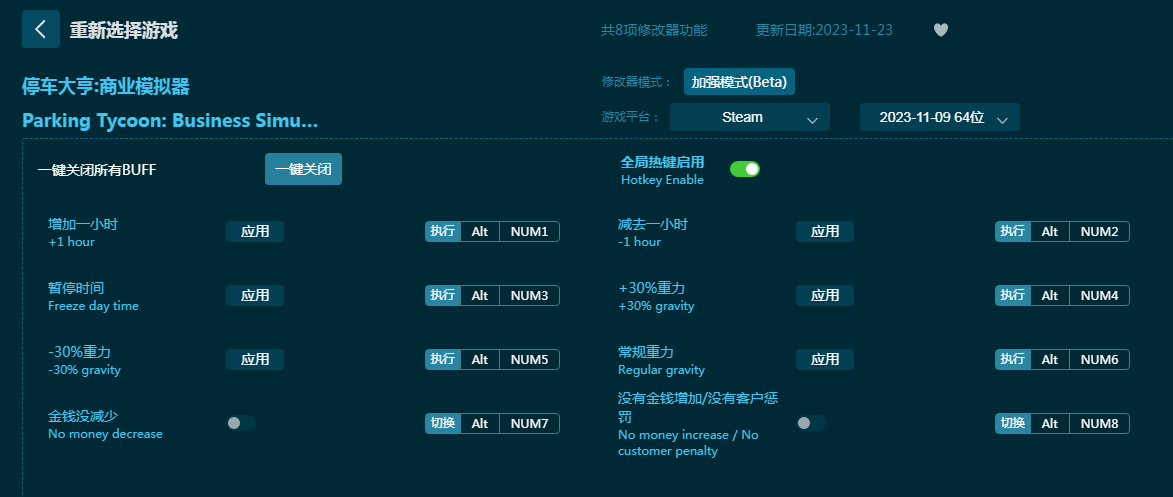Click the NUM1 hotkey field
Screen dimensions: 1173x497
click(x=529, y=232)
